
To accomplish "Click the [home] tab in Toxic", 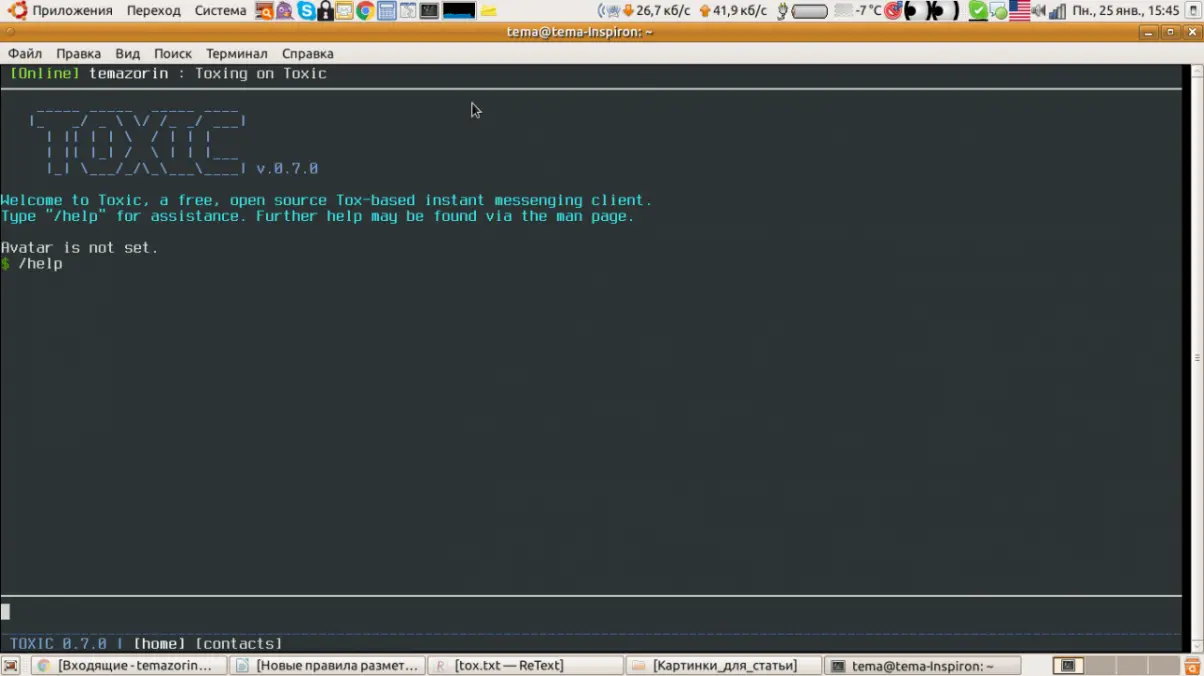I will 160,644.
